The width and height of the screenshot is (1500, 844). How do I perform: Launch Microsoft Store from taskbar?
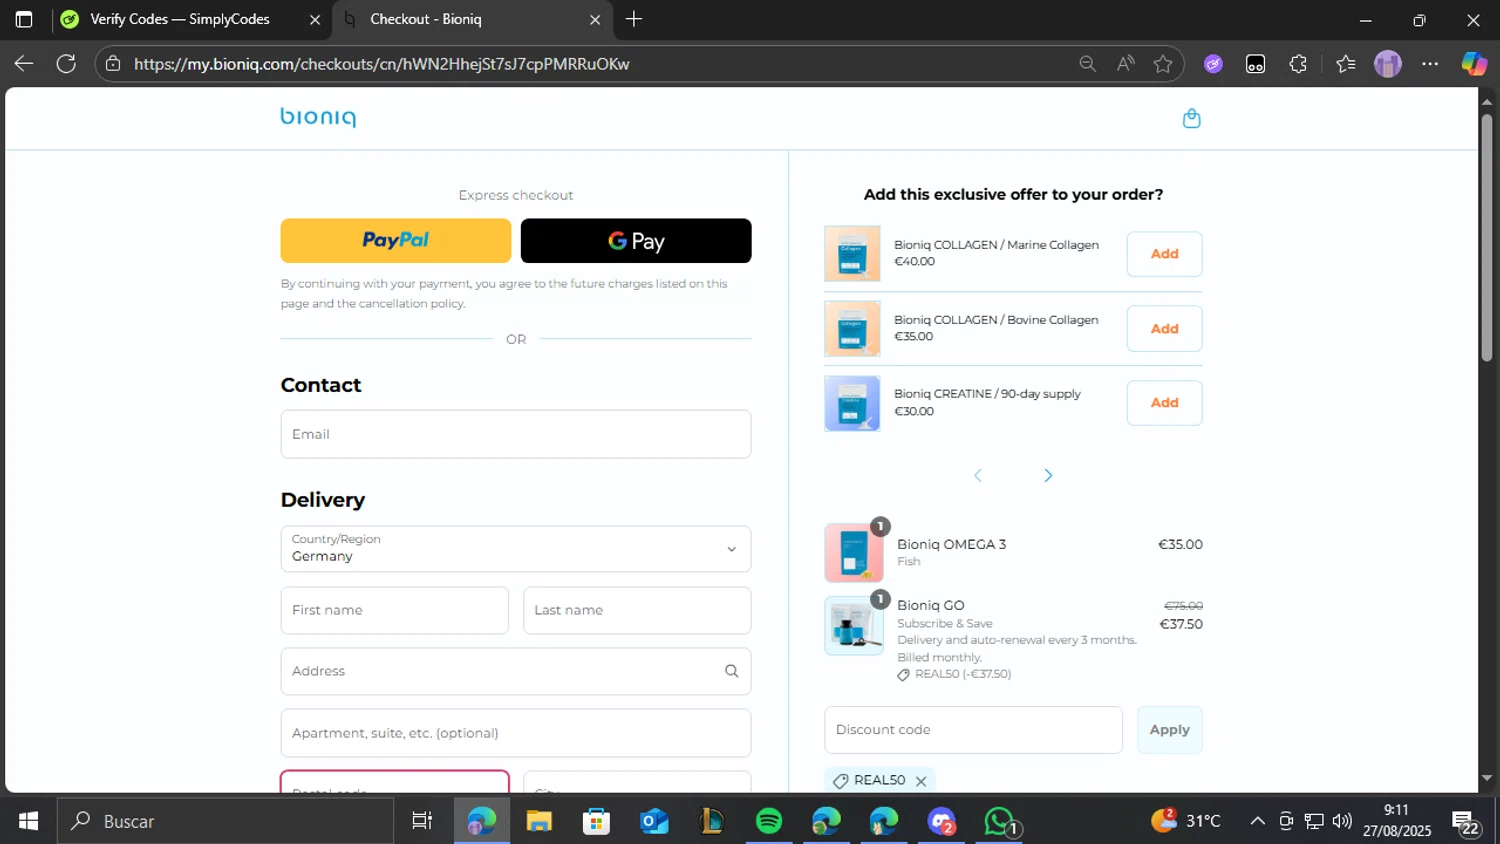(597, 821)
